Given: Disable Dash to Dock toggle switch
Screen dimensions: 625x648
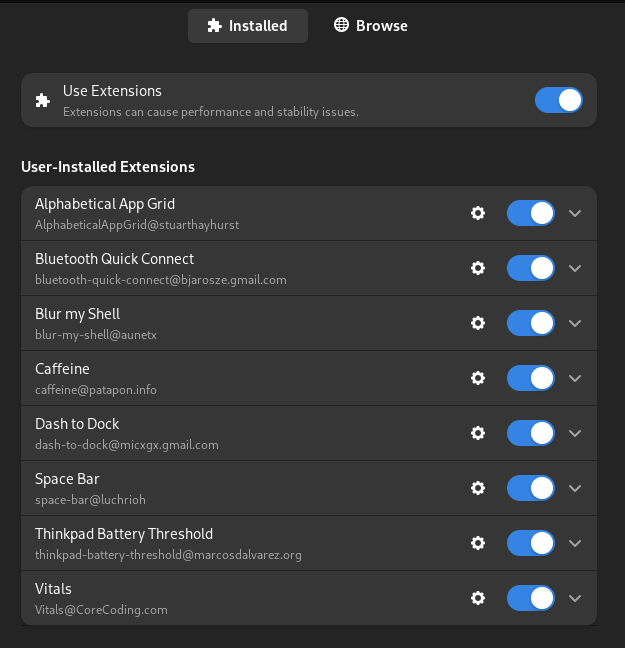Looking at the screenshot, I should 531,433.
